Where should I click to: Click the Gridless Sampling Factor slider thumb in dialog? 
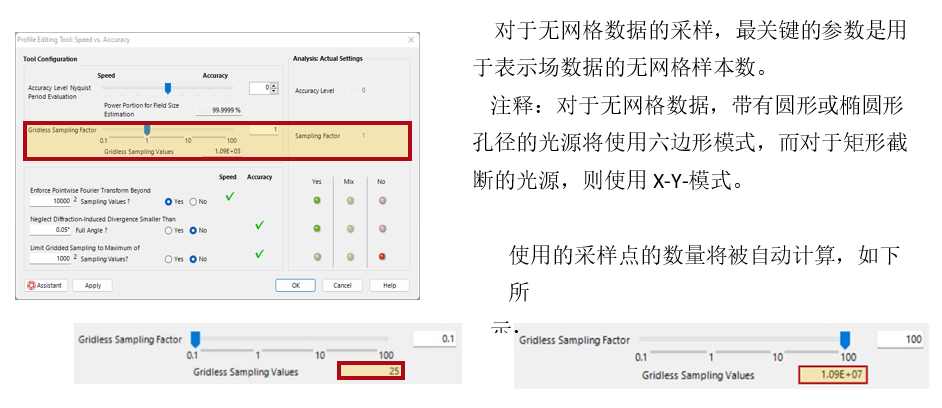[x=147, y=130]
